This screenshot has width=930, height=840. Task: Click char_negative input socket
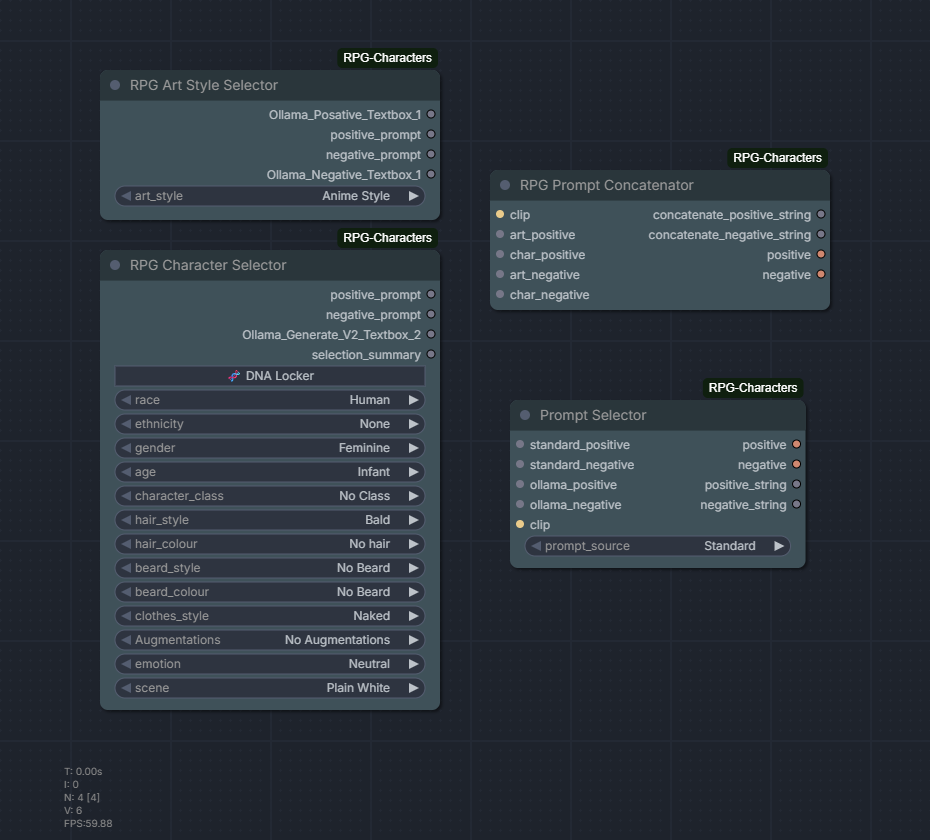[500, 294]
